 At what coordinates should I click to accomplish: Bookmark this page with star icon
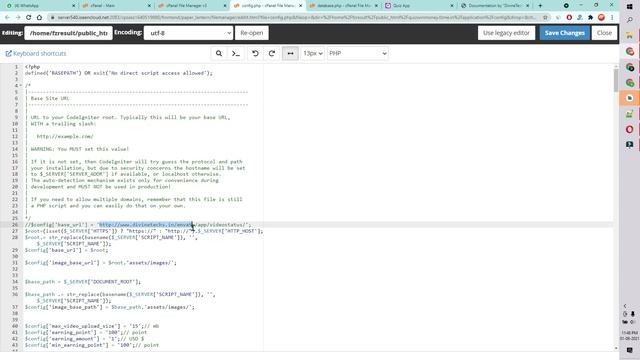(x=545, y=18)
